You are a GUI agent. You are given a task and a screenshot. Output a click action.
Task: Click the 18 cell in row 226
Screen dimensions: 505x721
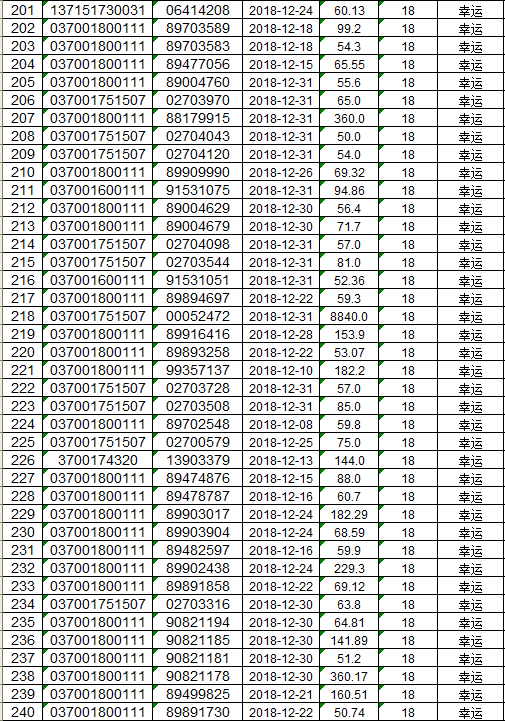(408, 460)
